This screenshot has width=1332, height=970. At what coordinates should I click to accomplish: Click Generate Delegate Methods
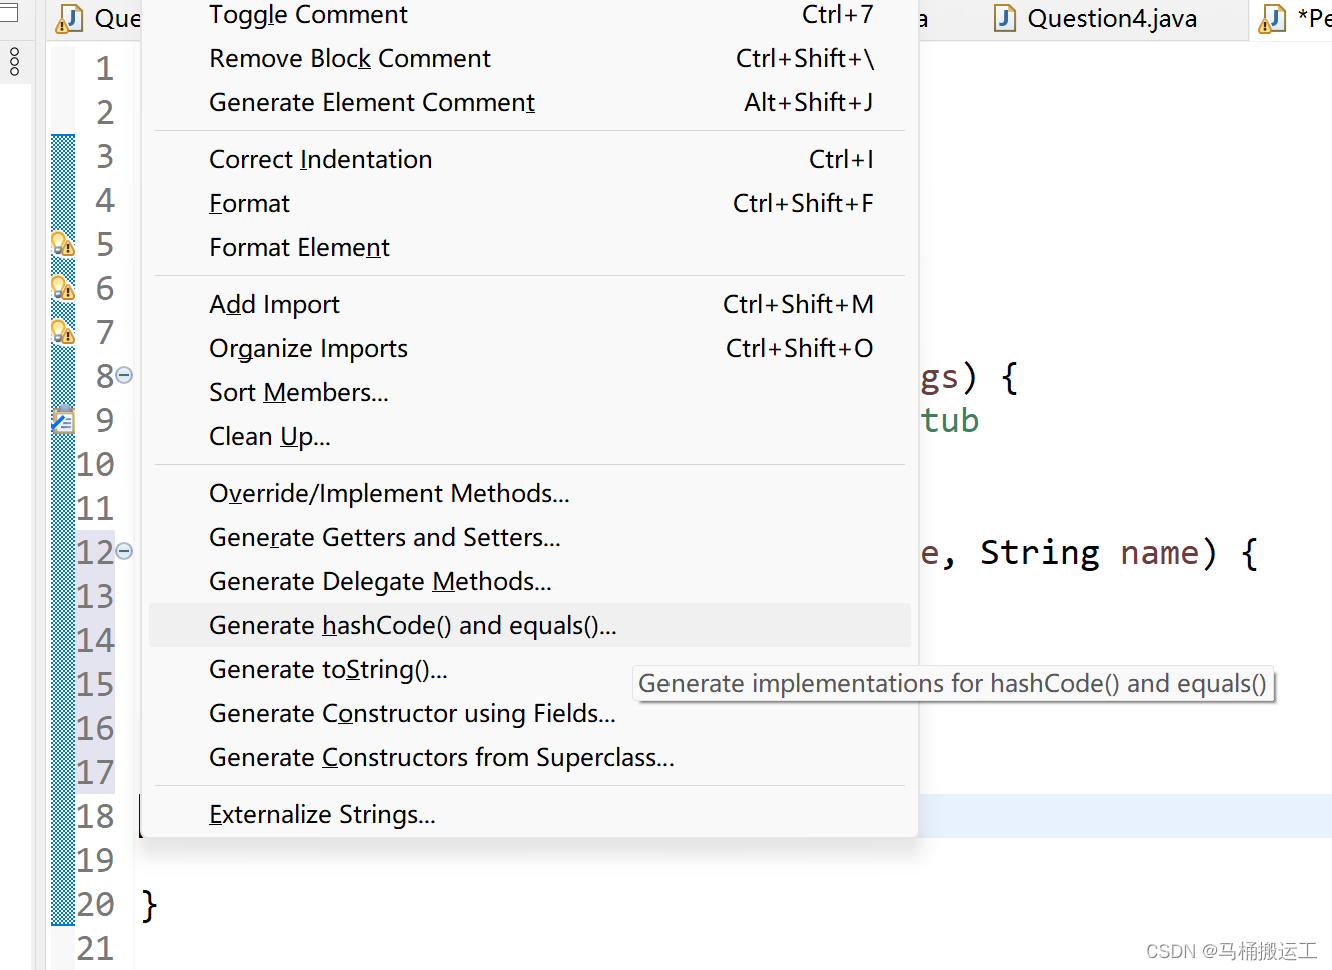point(529,582)
